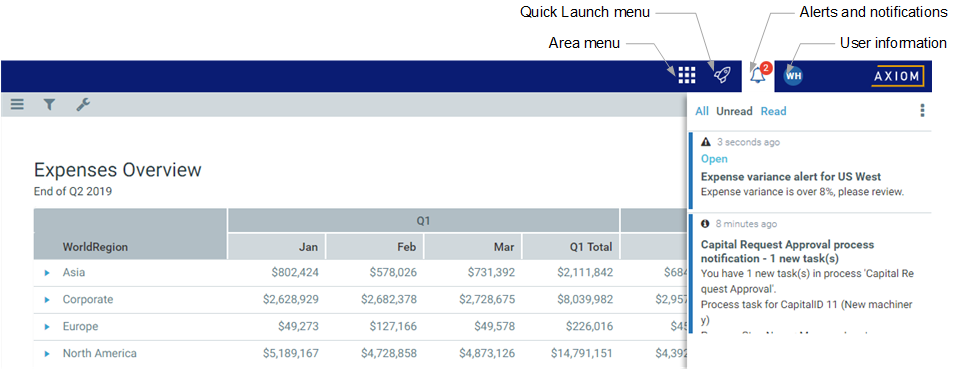Click the Open link in expense alert
956x370 pixels.
tap(714, 158)
